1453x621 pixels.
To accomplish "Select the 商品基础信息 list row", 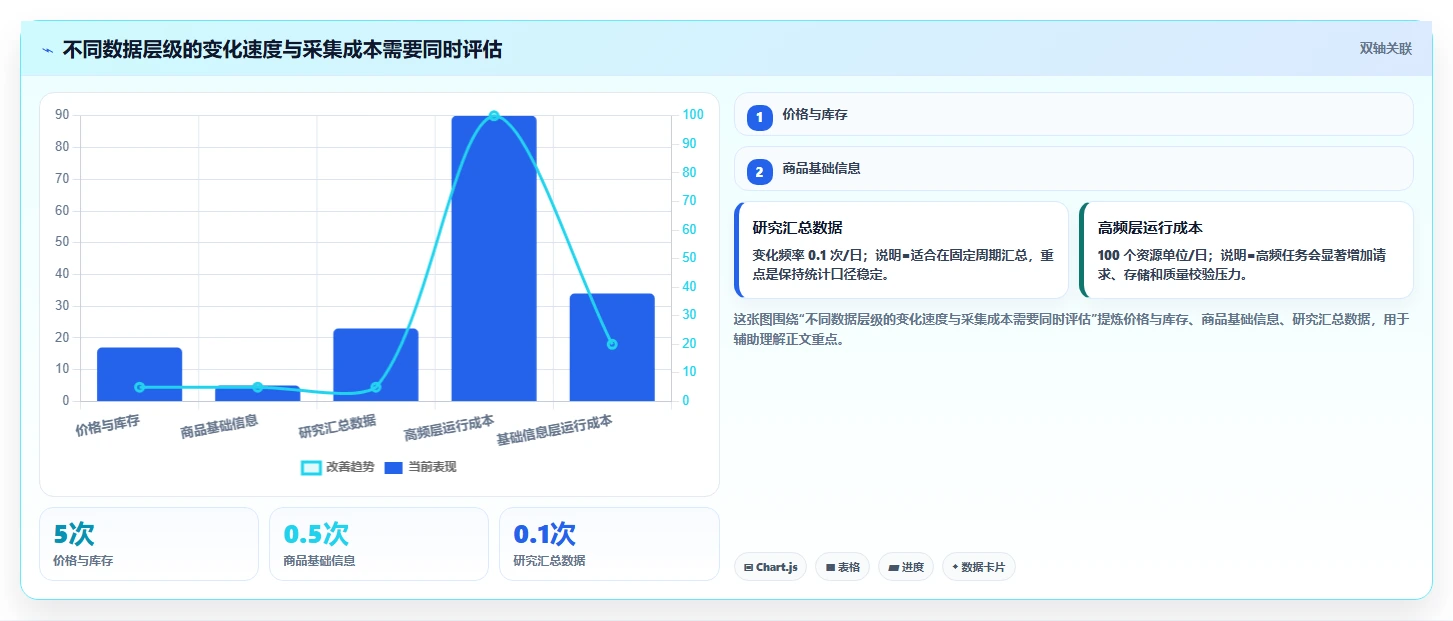I will click(1073, 169).
